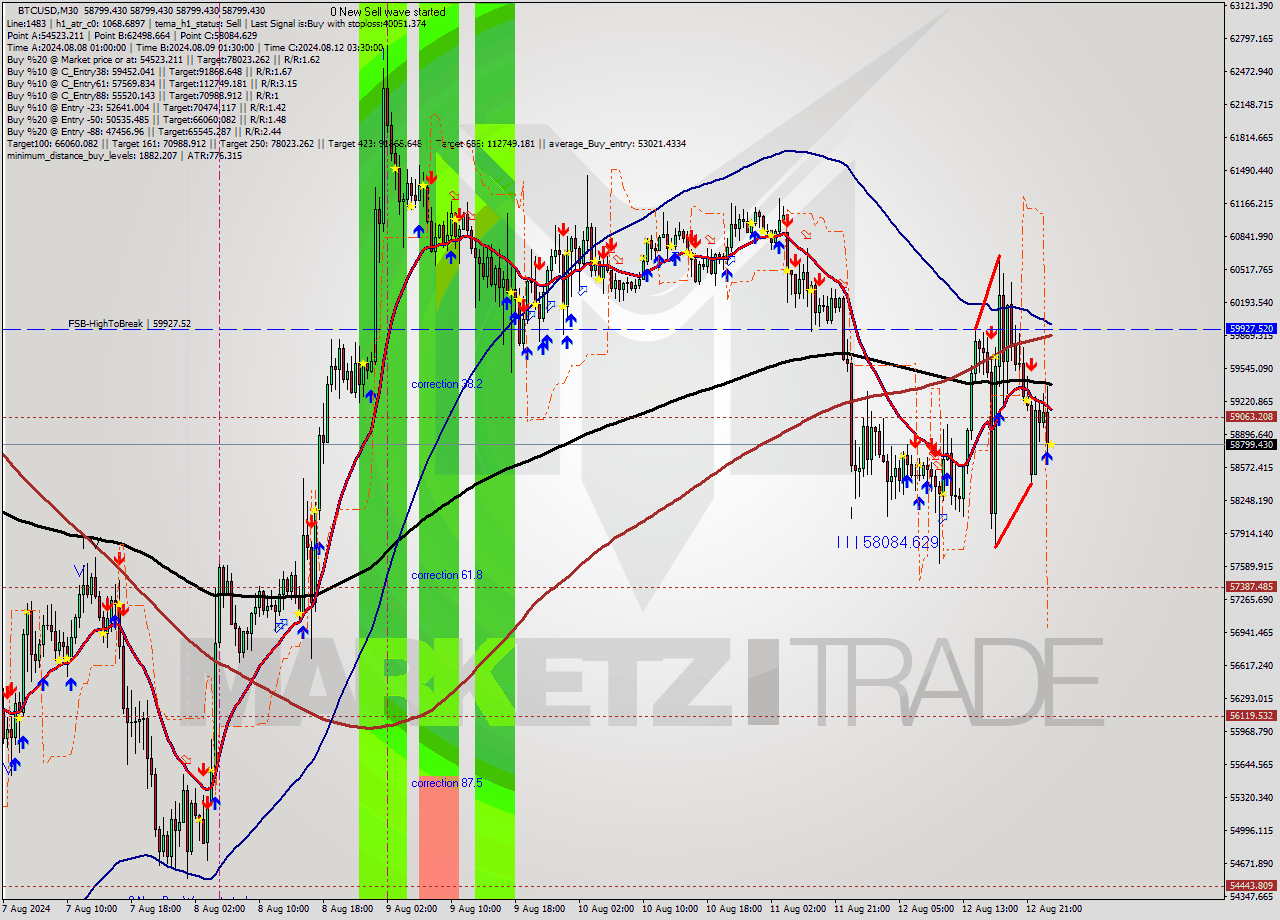1280x920 pixels.
Task: Select the 'Buy %10 @ C_Entry38: 59452.041' line
Action: (149, 72)
